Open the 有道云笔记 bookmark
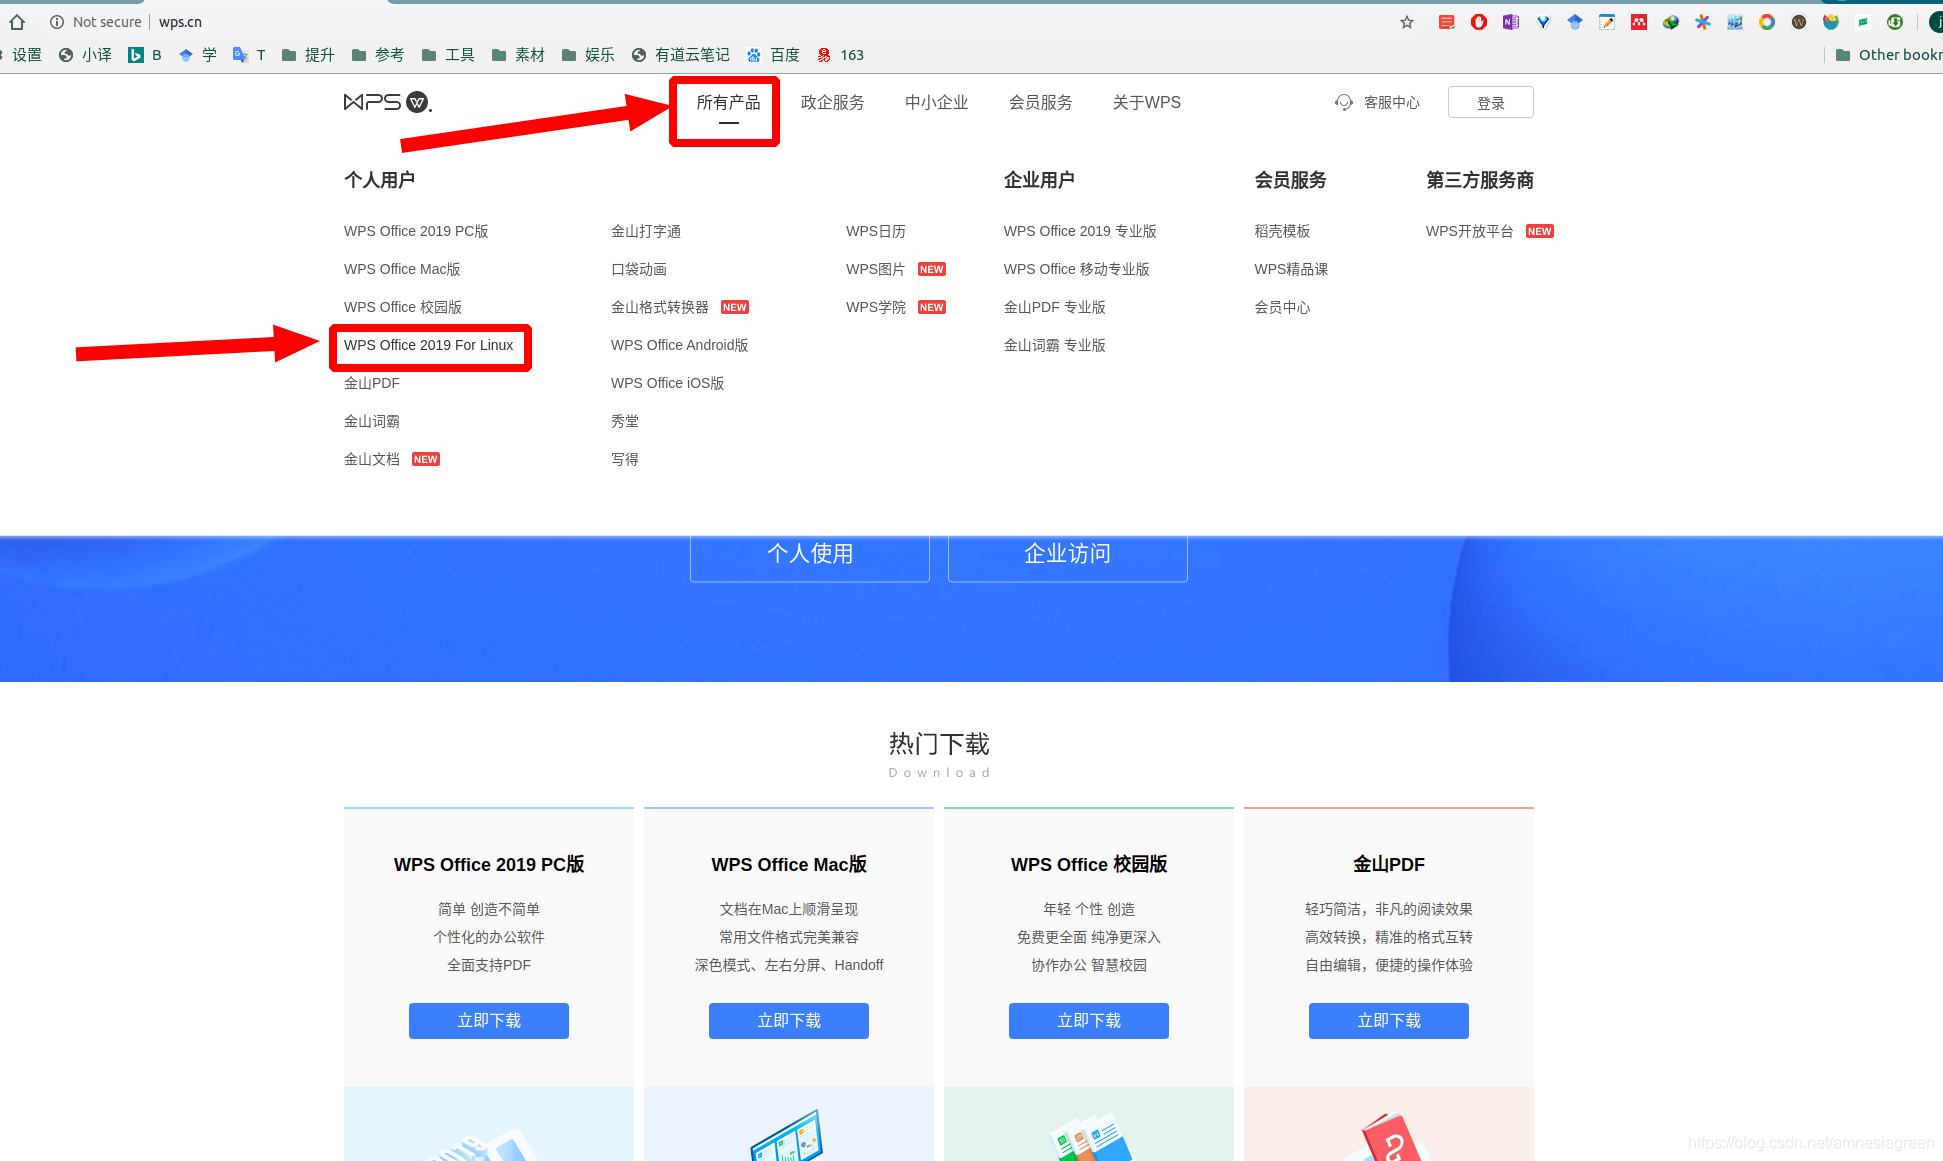This screenshot has height=1161, width=1943. pos(681,55)
